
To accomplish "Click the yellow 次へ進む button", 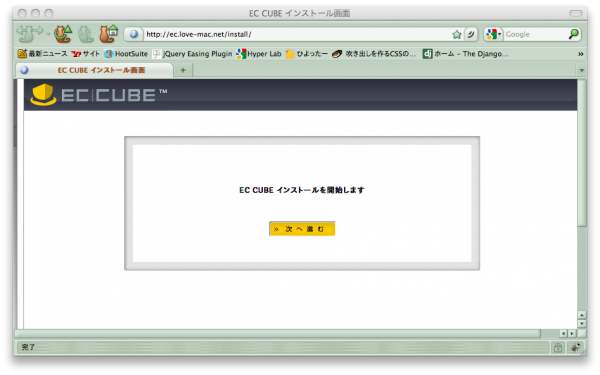I will pyautogui.click(x=302, y=229).
